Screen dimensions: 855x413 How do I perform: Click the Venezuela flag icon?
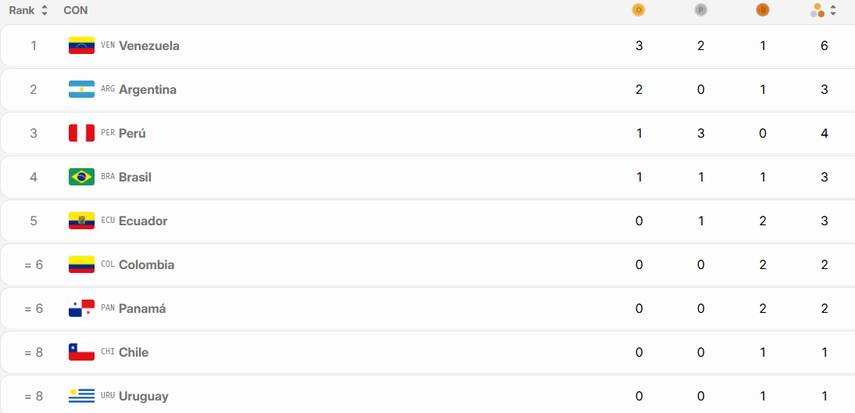click(x=81, y=46)
